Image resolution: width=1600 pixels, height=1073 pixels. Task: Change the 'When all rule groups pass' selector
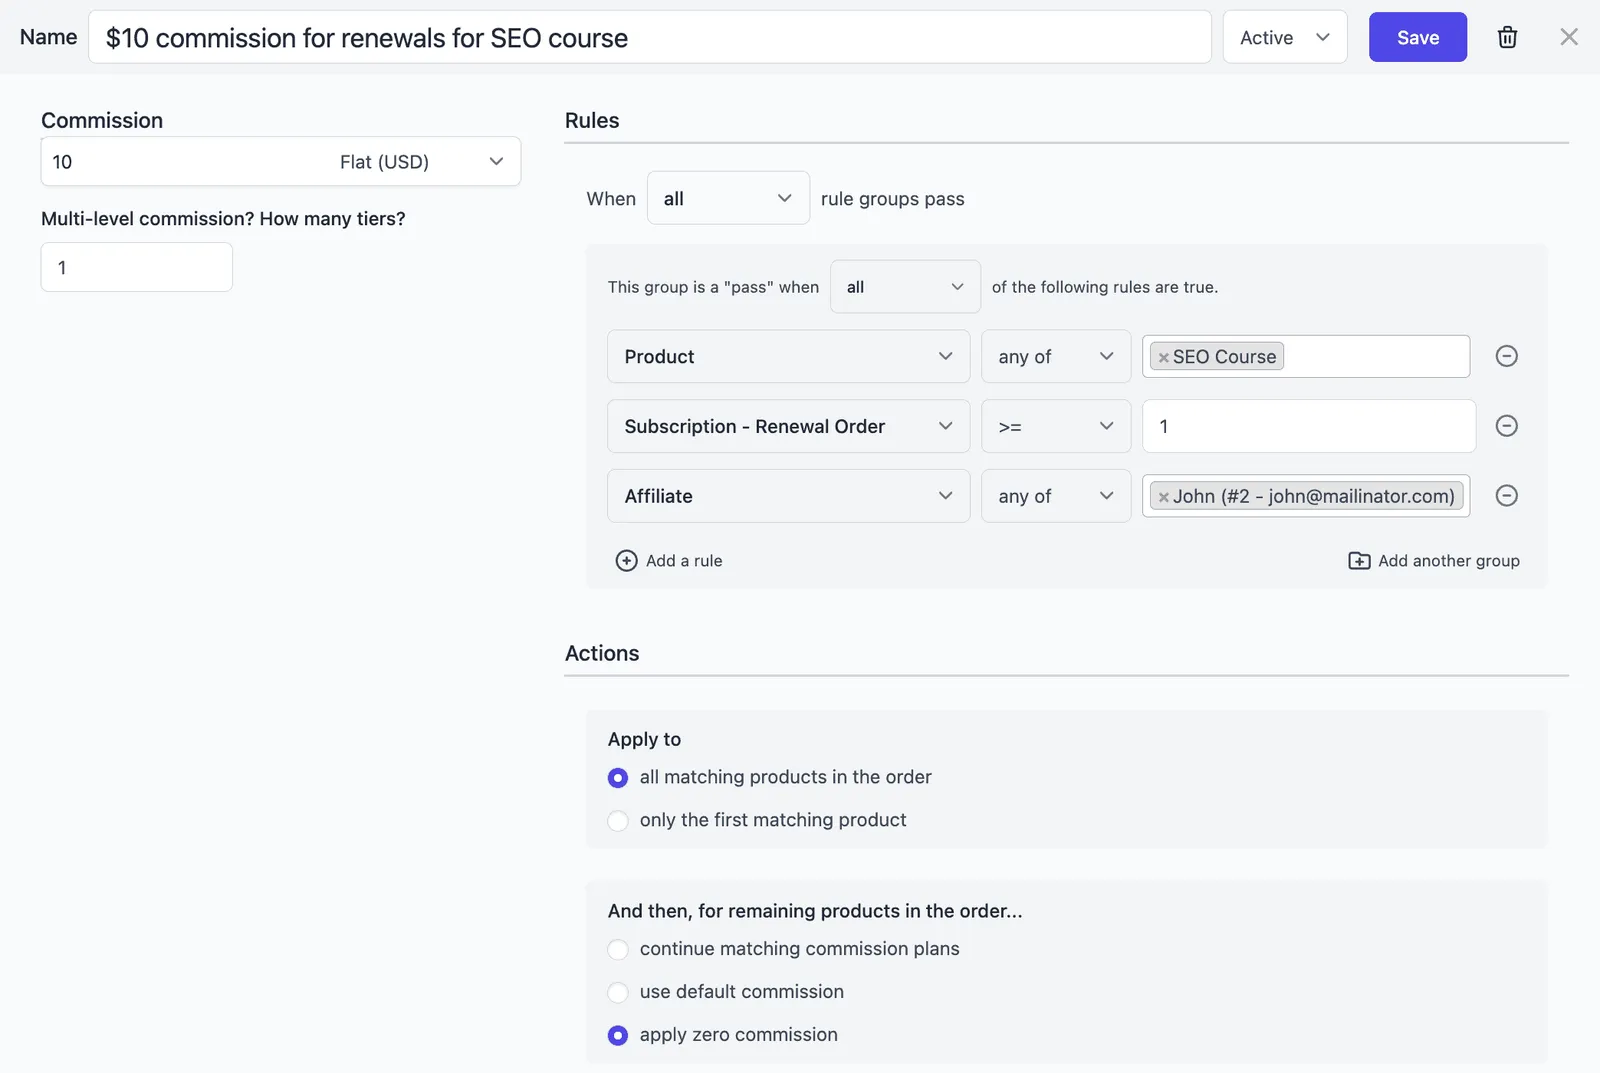coord(728,198)
